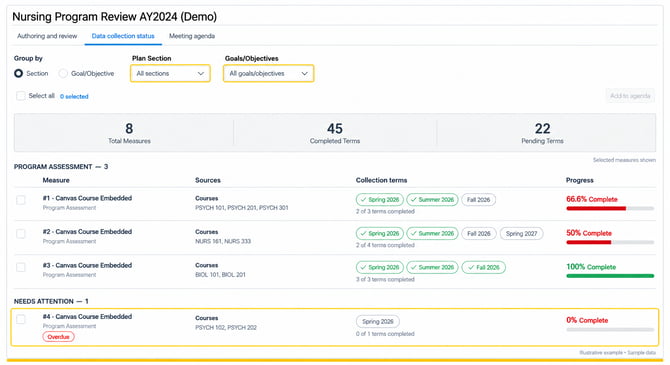Select the Goal/Objective group-by radio button
This screenshot has width=670, height=365.
(63, 74)
